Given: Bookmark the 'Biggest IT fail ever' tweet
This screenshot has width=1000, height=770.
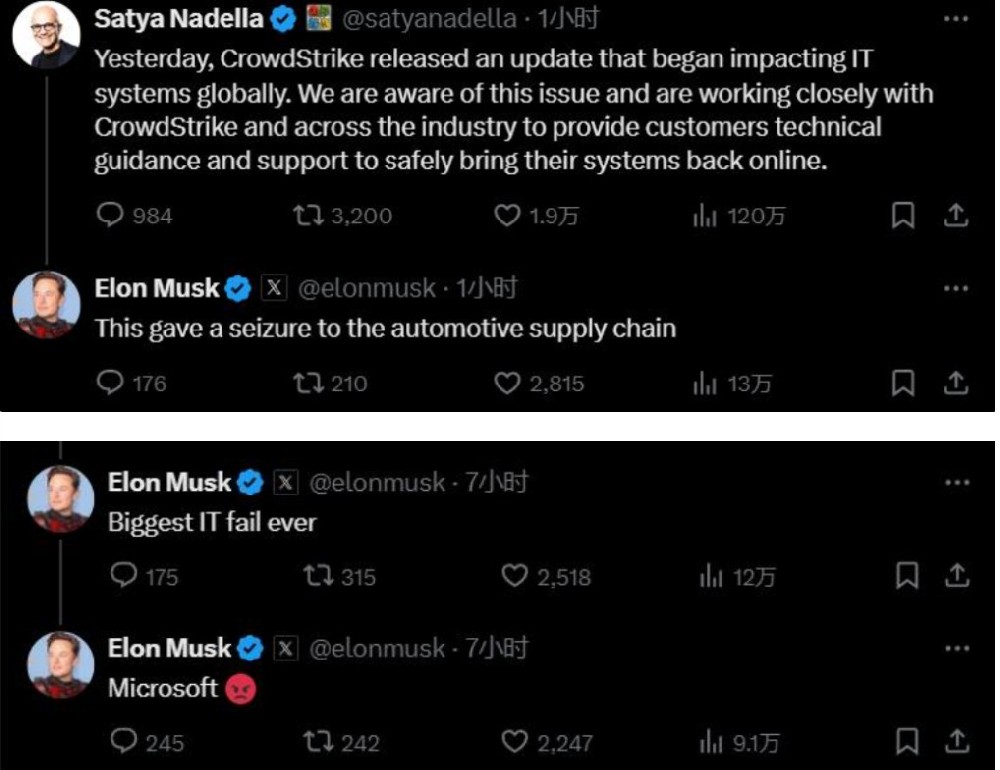Looking at the screenshot, I should click(x=907, y=576).
